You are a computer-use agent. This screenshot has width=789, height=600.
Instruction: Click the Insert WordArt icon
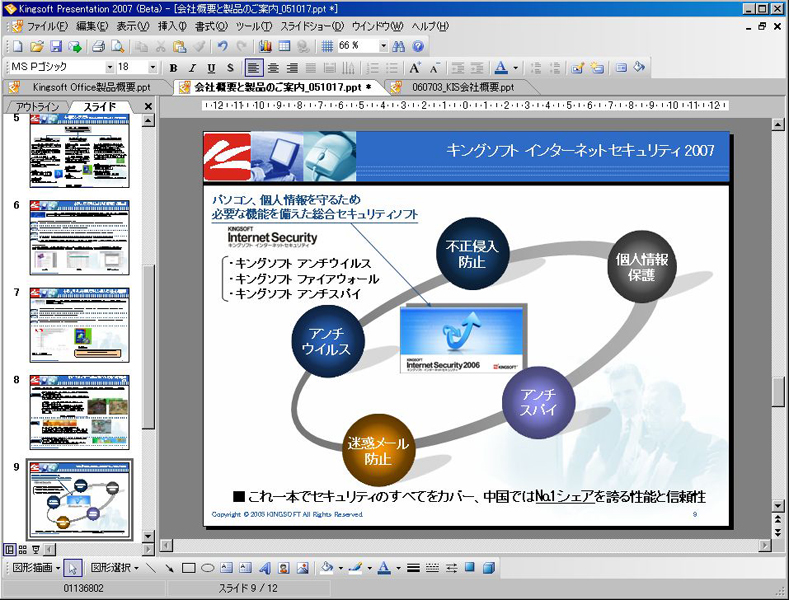pyautogui.click(x=265, y=568)
